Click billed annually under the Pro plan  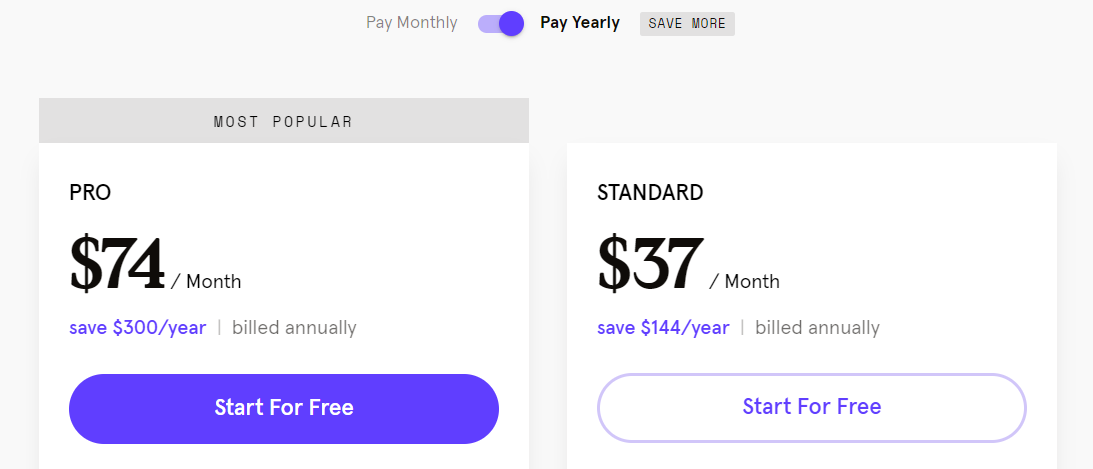(294, 328)
